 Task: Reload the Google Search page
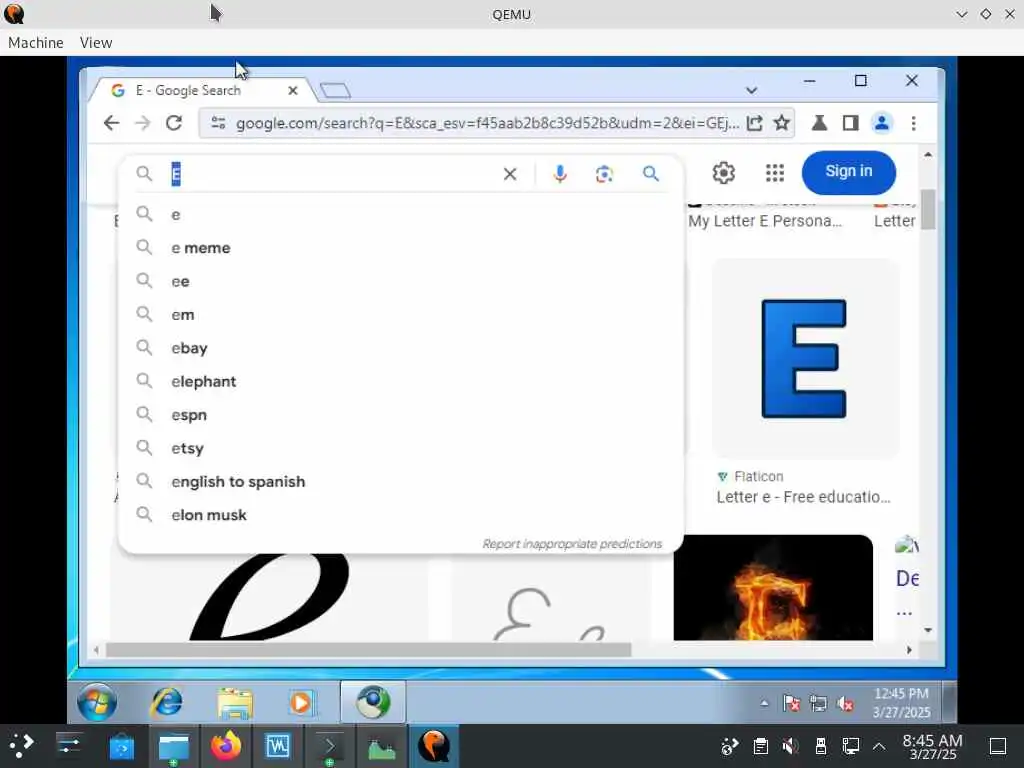(x=174, y=123)
